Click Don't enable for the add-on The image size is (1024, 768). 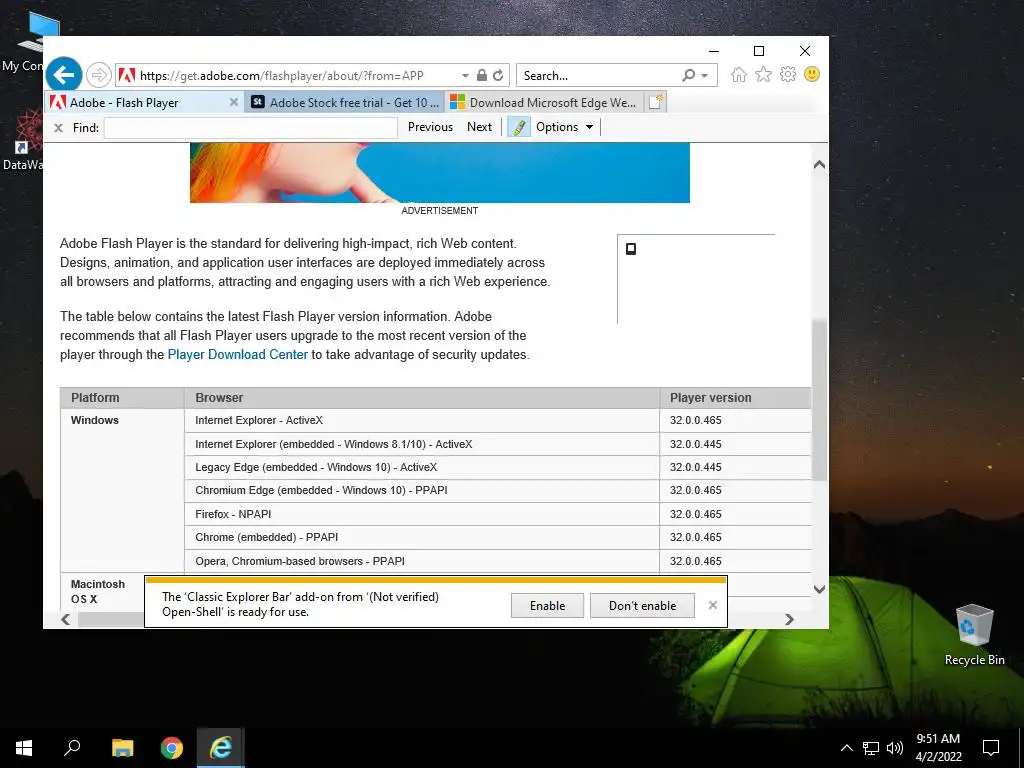[643, 605]
